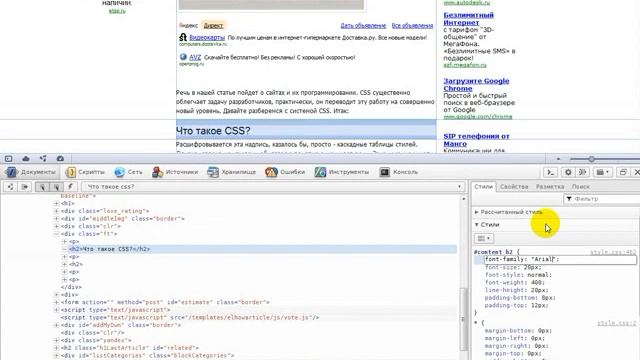
Task: Toggle the command line console icon
Action: tap(551, 172)
